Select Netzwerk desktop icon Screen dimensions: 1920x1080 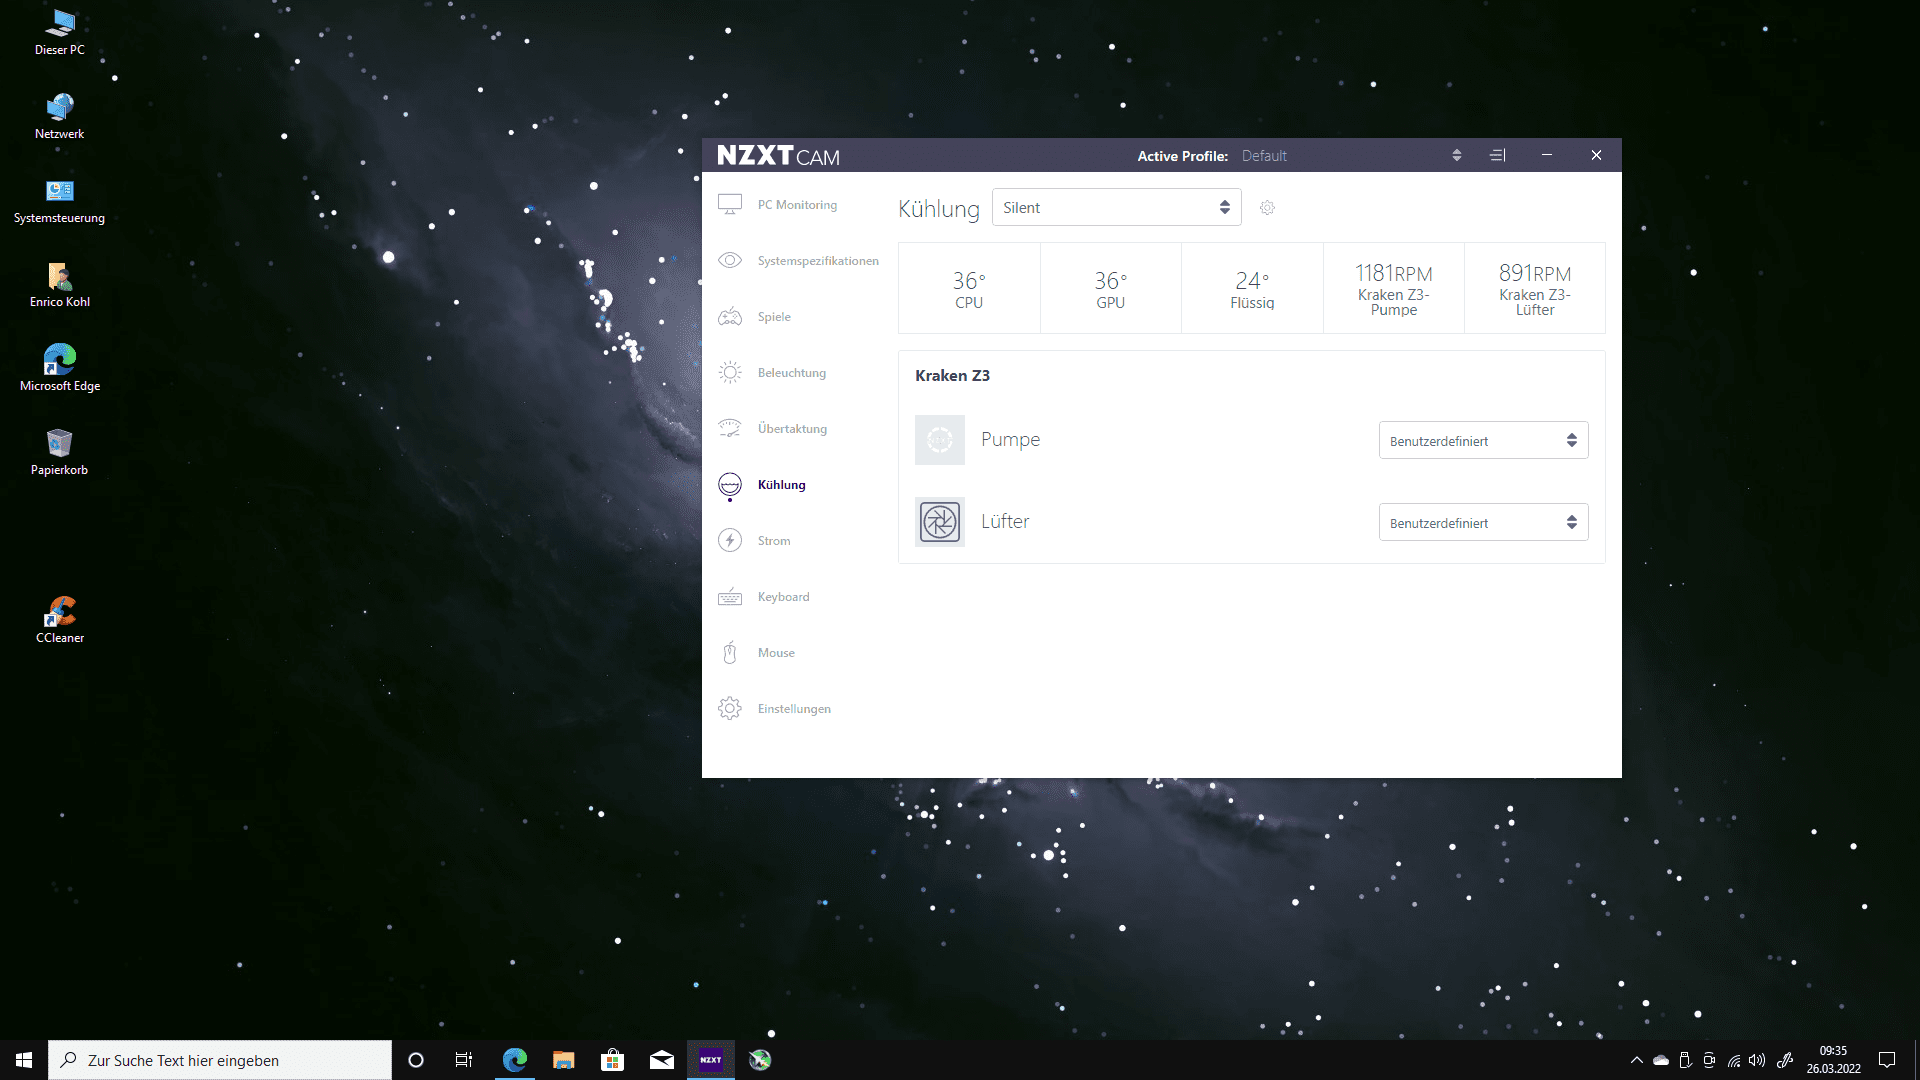coord(60,116)
